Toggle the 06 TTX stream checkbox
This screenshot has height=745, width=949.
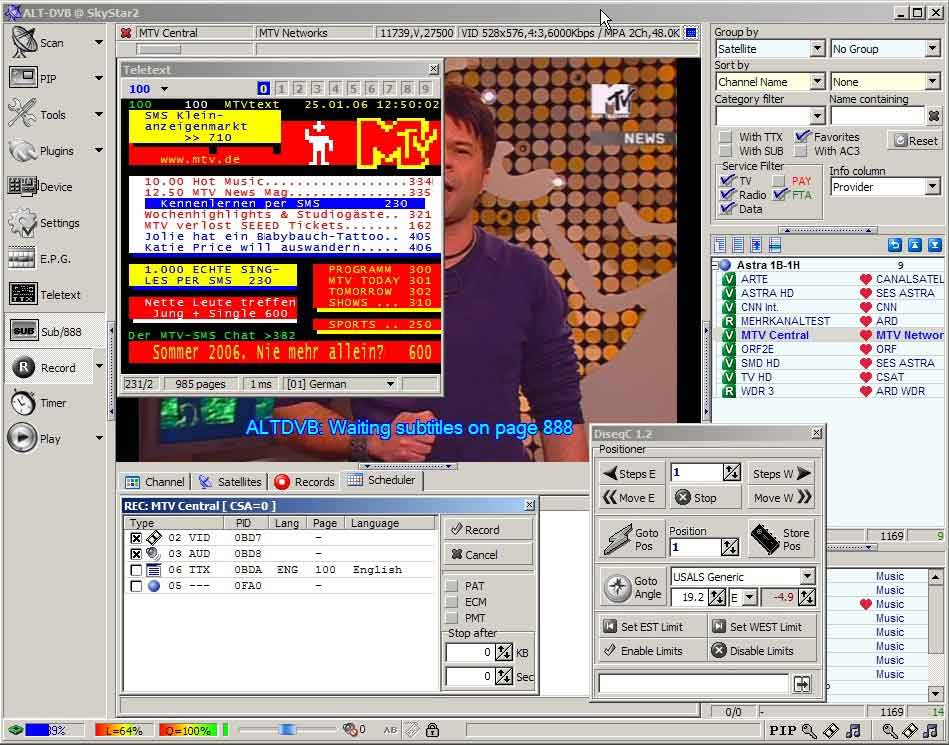coord(136,569)
